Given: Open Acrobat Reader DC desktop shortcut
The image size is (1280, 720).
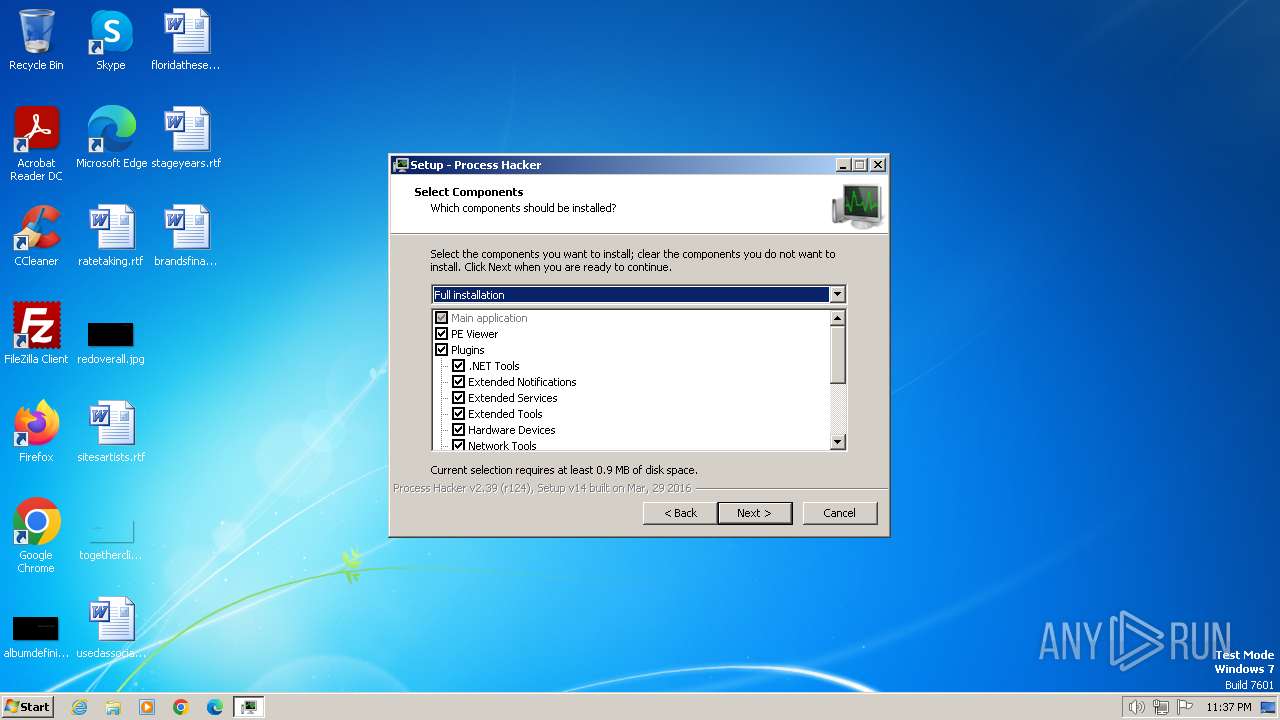Looking at the screenshot, I should pyautogui.click(x=36, y=144).
